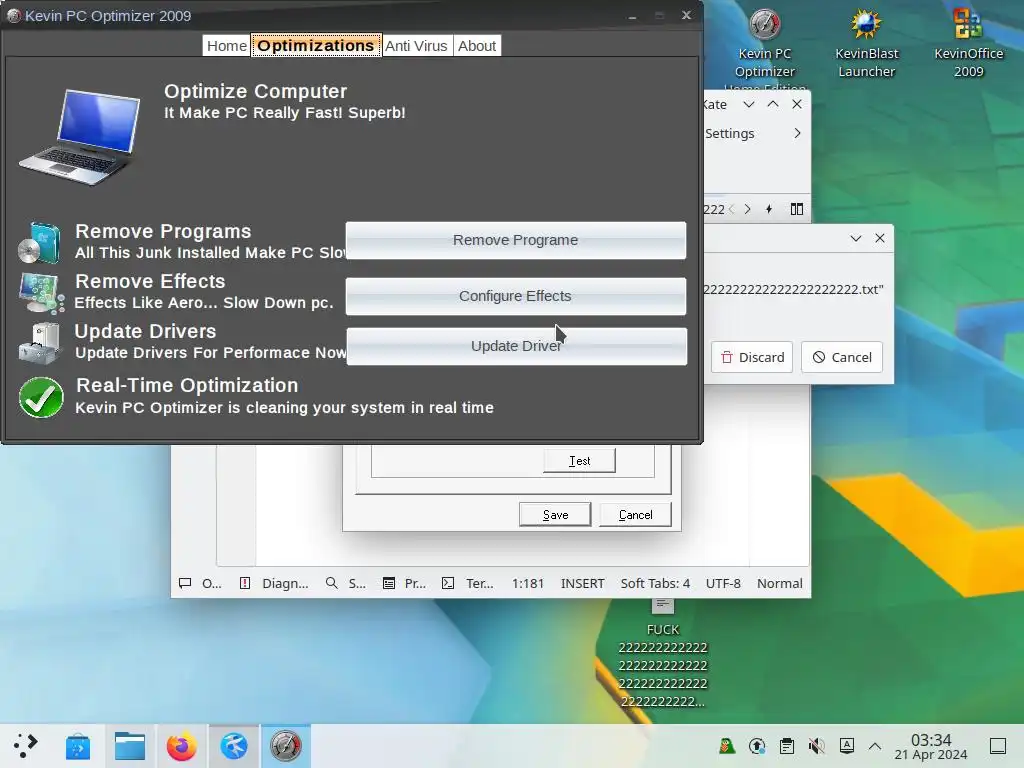Launch Firefox from the taskbar
Screen dimensions: 1024x768
pyautogui.click(x=182, y=746)
